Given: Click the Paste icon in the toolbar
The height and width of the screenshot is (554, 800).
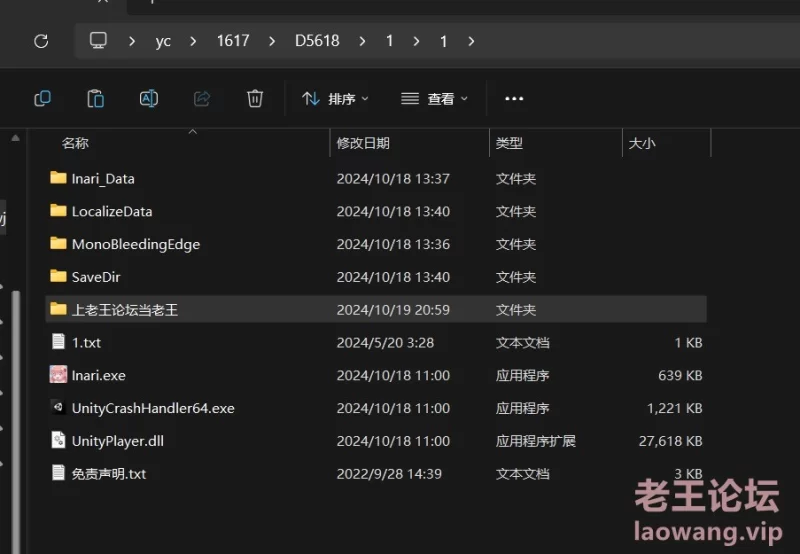Looking at the screenshot, I should 95,98.
